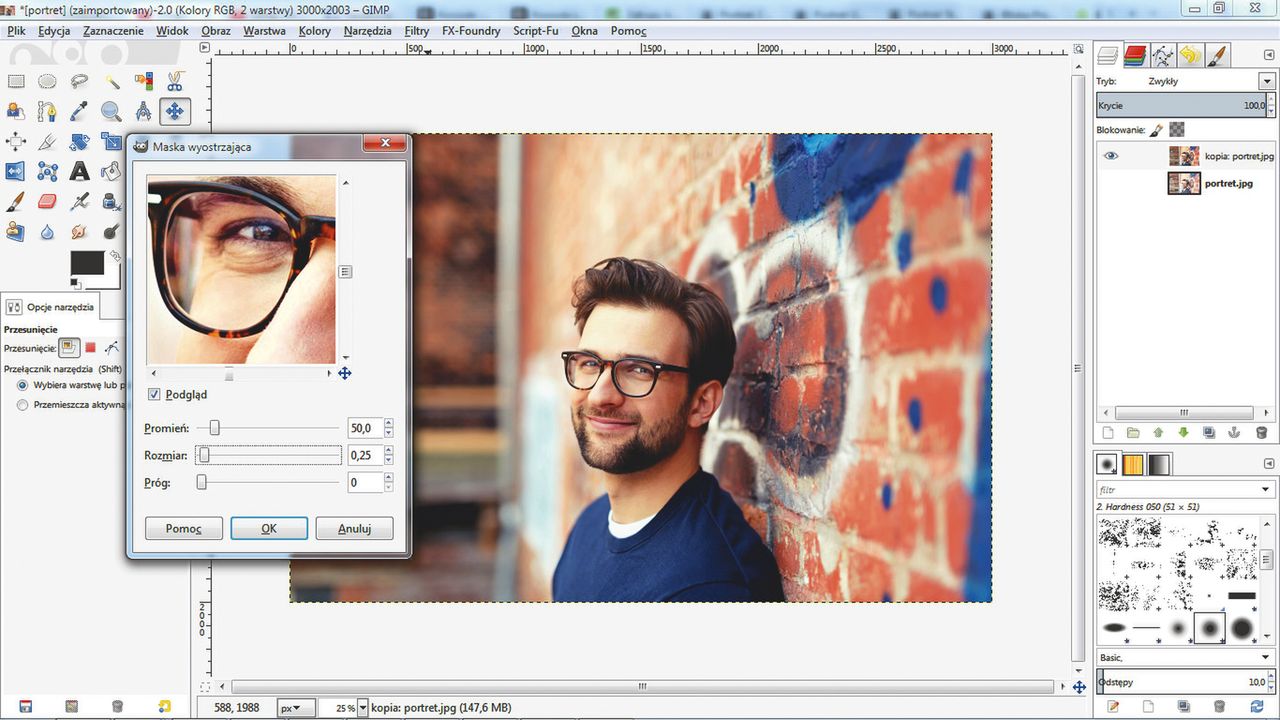Select the Smudge tool
Image resolution: width=1280 pixels, height=720 pixels.
(79, 231)
